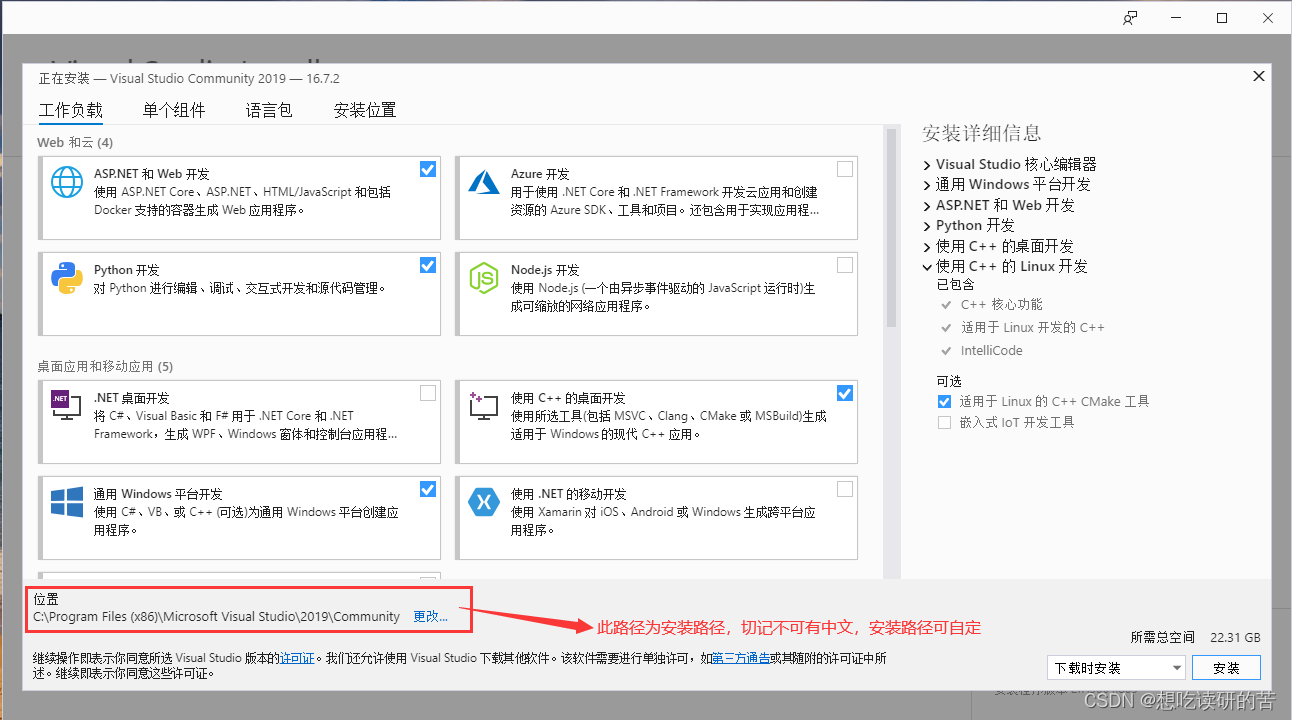Collapse 使用 C++ 的 Linux 开发 details
Viewport: 1292px width, 720px height.
(926, 266)
